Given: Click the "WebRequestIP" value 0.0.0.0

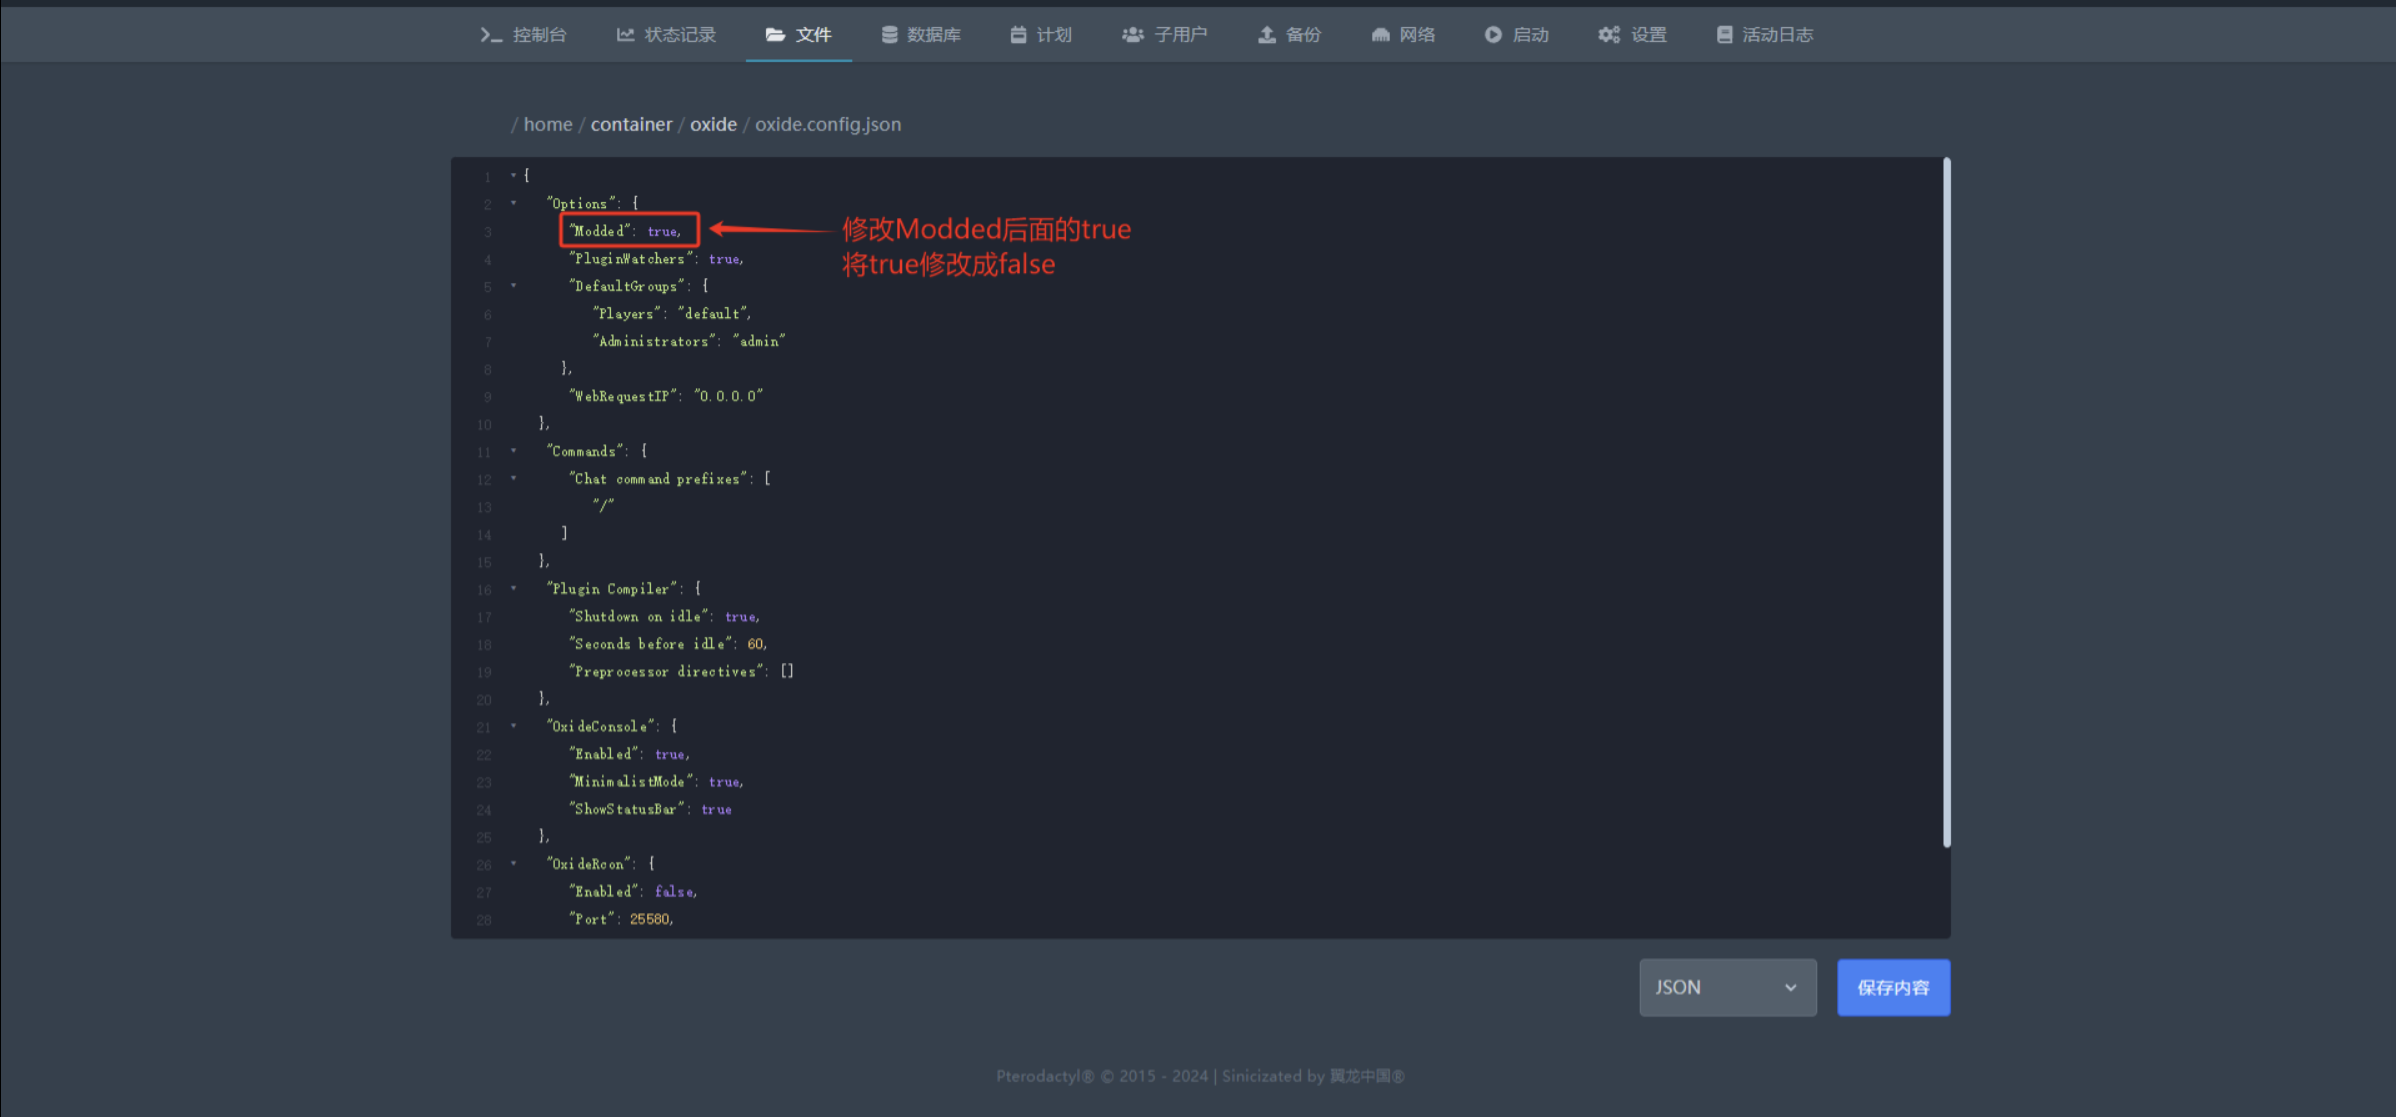Looking at the screenshot, I should coord(728,397).
